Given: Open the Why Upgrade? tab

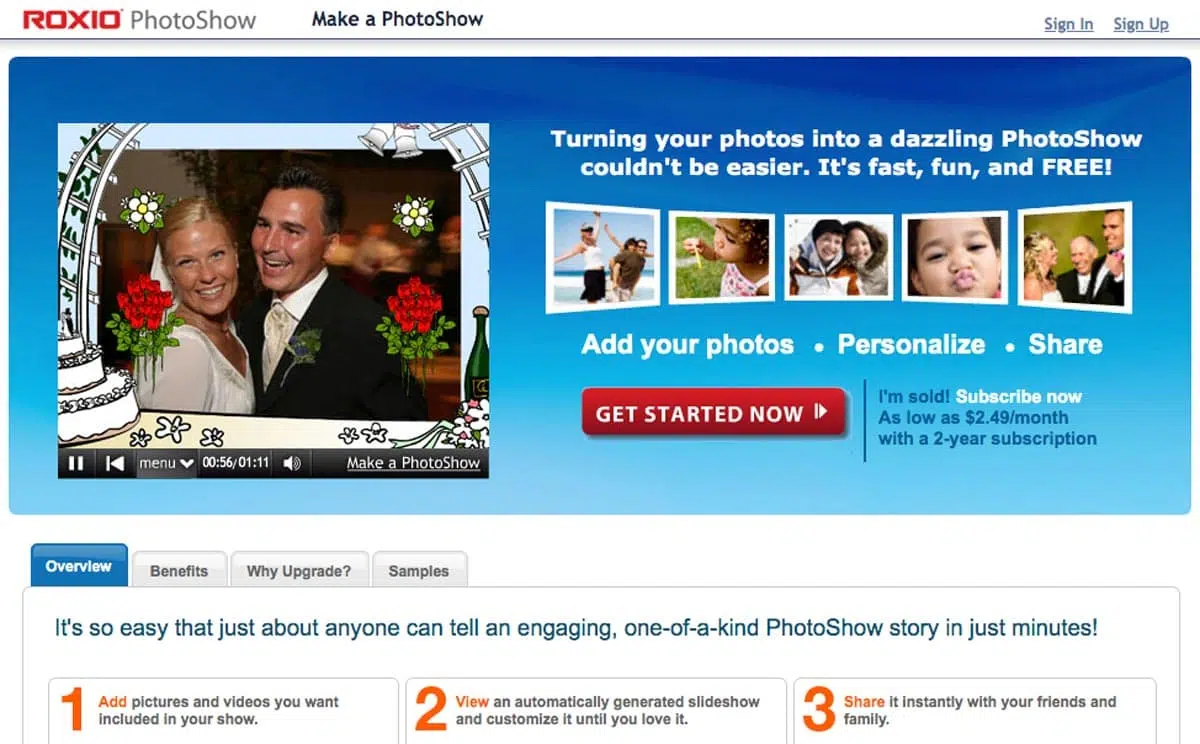Looking at the screenshot, I should [x=299, y=571].
